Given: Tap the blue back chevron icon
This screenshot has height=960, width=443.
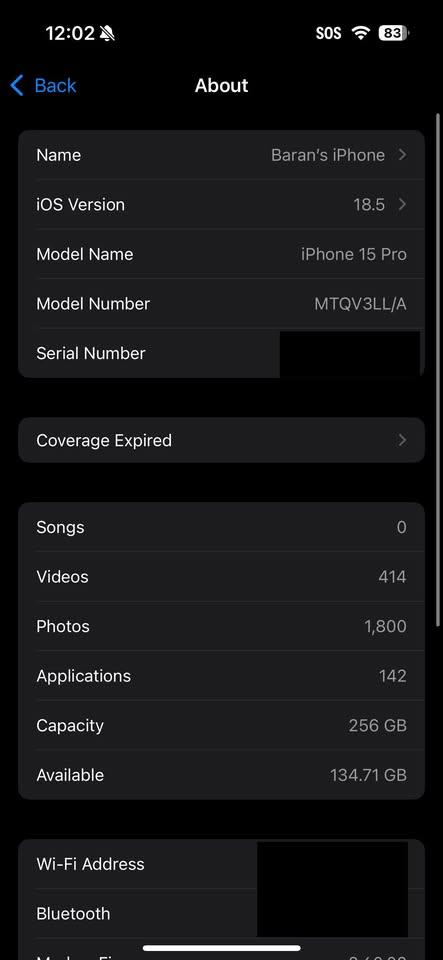Looking at the screenshot, I should pyautogui.click(x=17, y=86).
